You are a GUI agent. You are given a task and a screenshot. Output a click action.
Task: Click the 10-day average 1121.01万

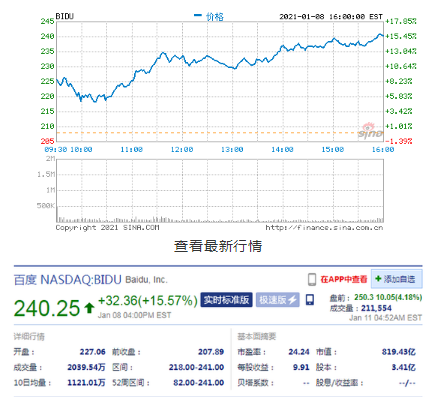pyautogui.click(x=86, y=382)
